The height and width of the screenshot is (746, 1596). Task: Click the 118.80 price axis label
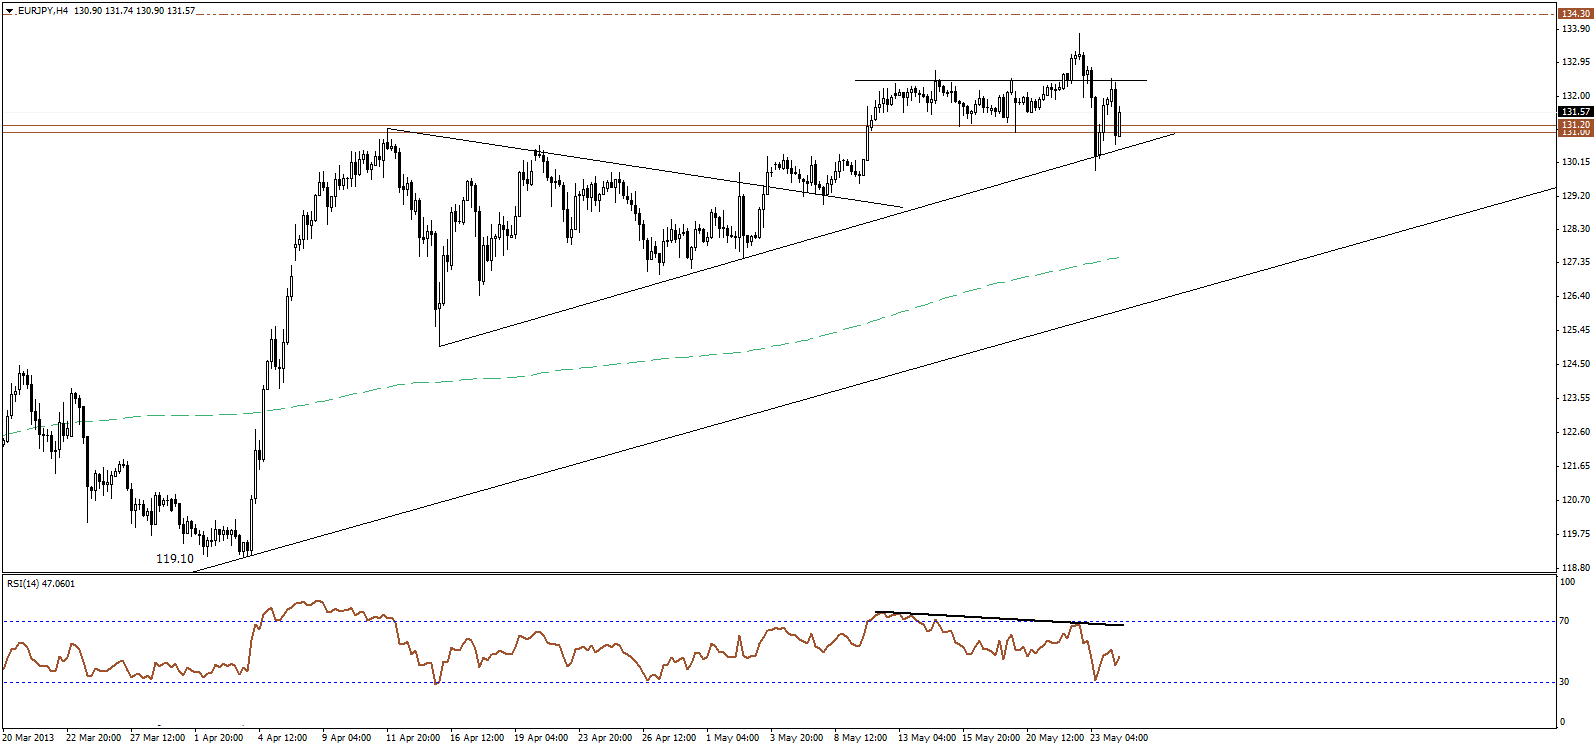point(1575,568)
